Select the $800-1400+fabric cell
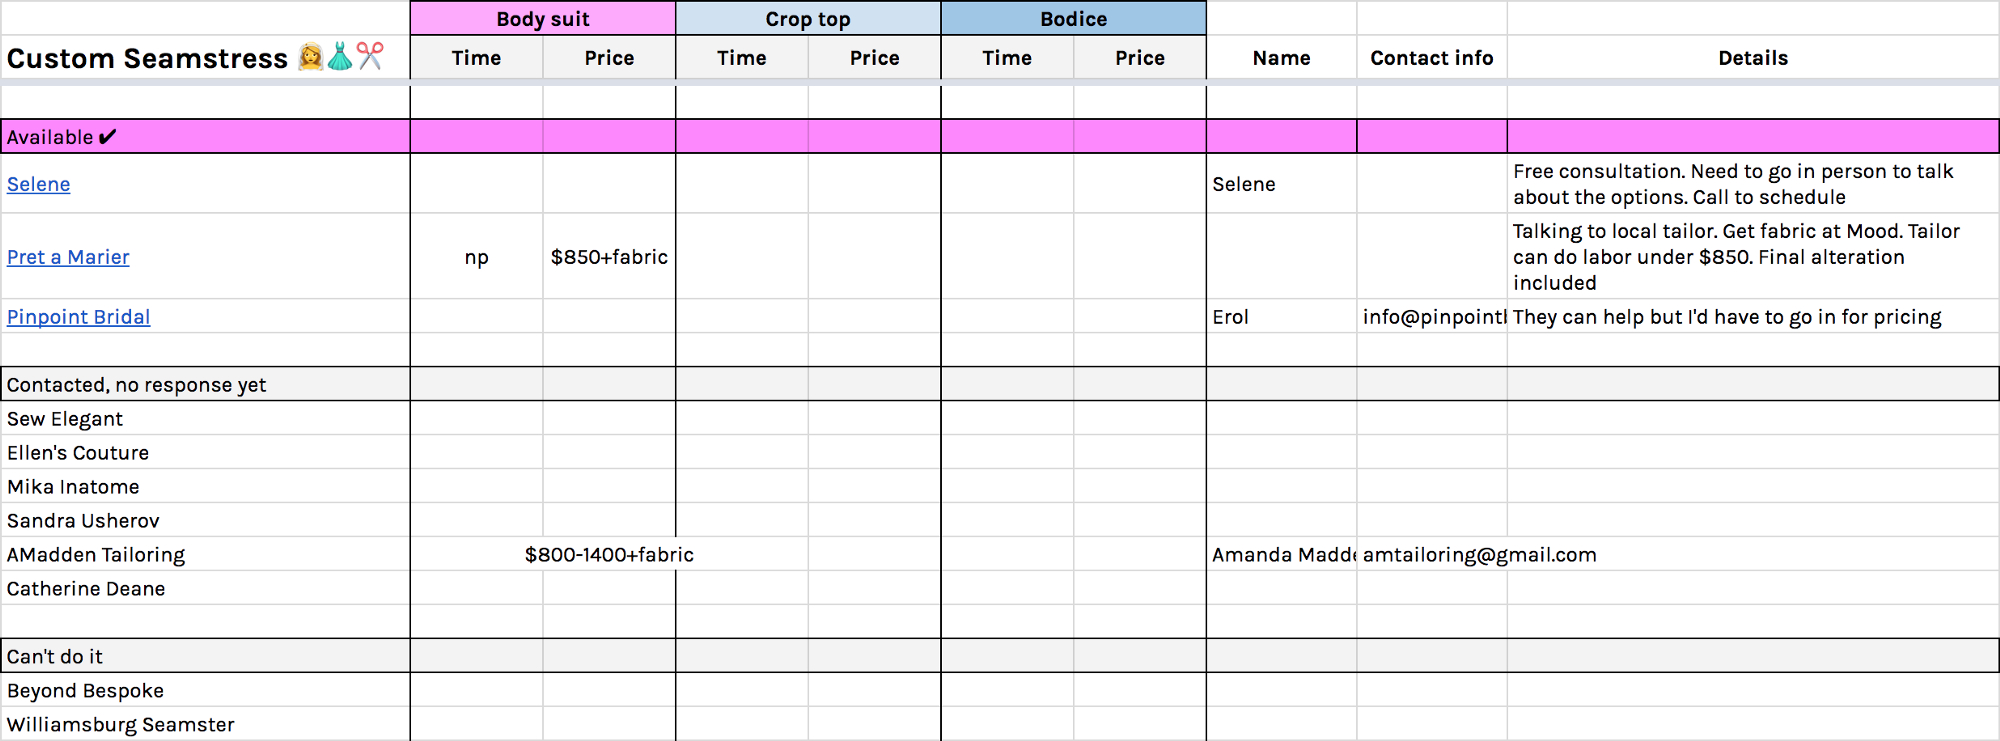Image resolution: width=2000 pixels, height=741 pixels. [609, 555]
